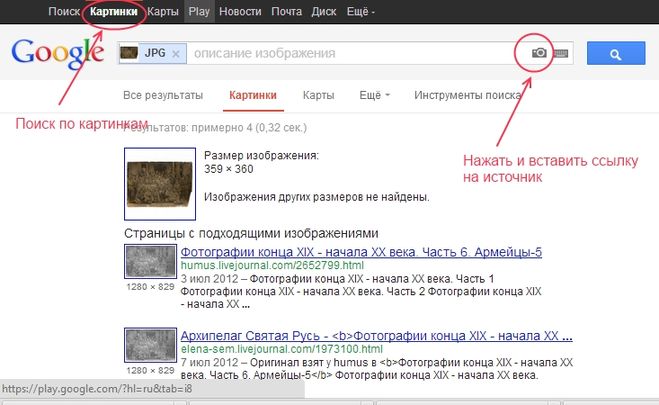The image size is (659, 405).
Task: Open the on-screen keyboard icon
Action: [x=561, y=53]
